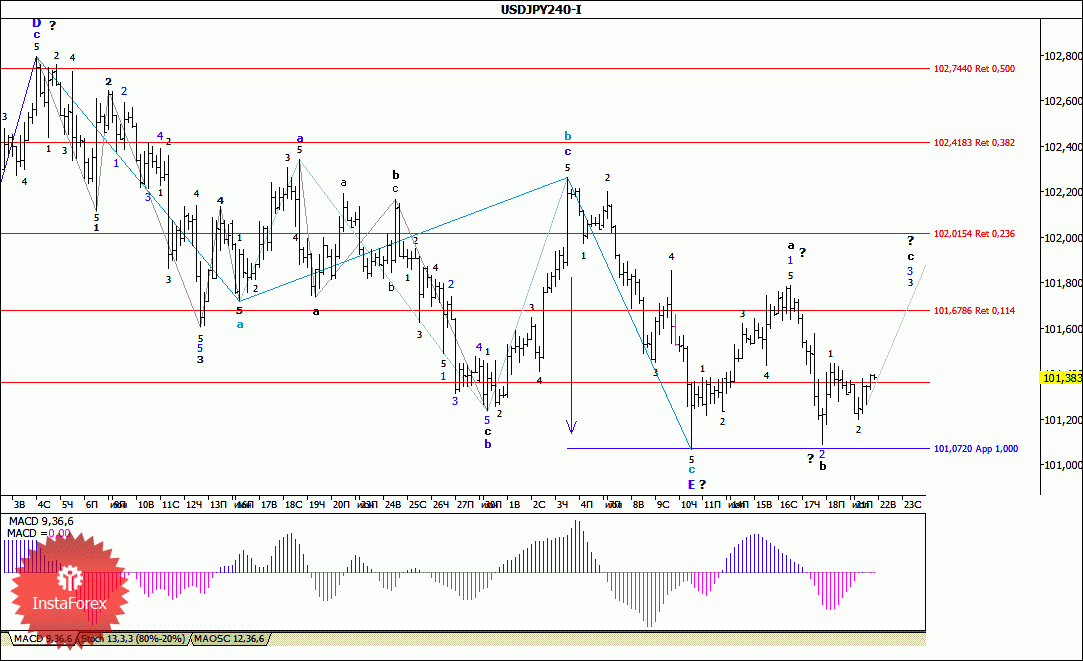Click the purple E wave label at bottom

coord(690,484)
